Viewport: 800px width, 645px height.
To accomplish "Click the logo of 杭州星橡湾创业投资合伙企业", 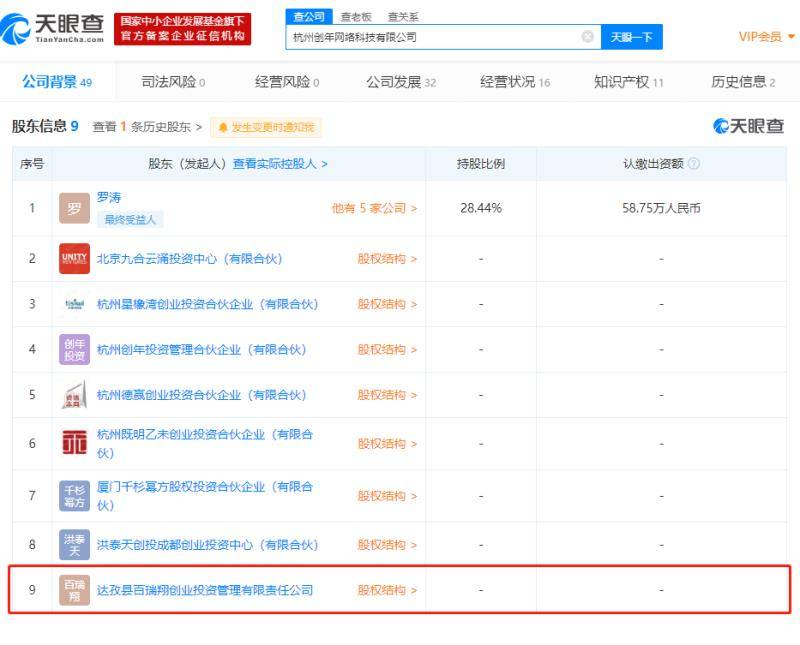I will pyautogui.click(x=74, y=304).
